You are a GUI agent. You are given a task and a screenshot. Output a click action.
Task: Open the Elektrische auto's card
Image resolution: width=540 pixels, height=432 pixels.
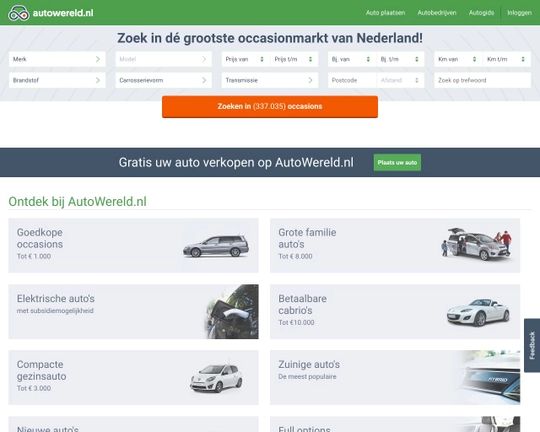pyautogui.click(x=133, y=311)
